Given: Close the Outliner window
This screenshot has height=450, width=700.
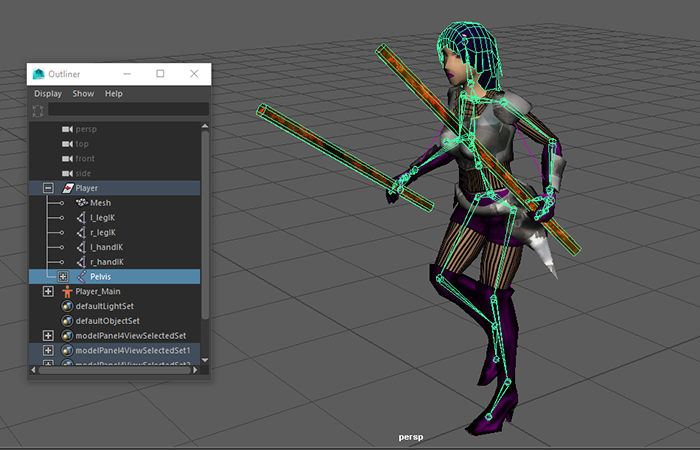Looking at the screenshot, I should [194, 74].
